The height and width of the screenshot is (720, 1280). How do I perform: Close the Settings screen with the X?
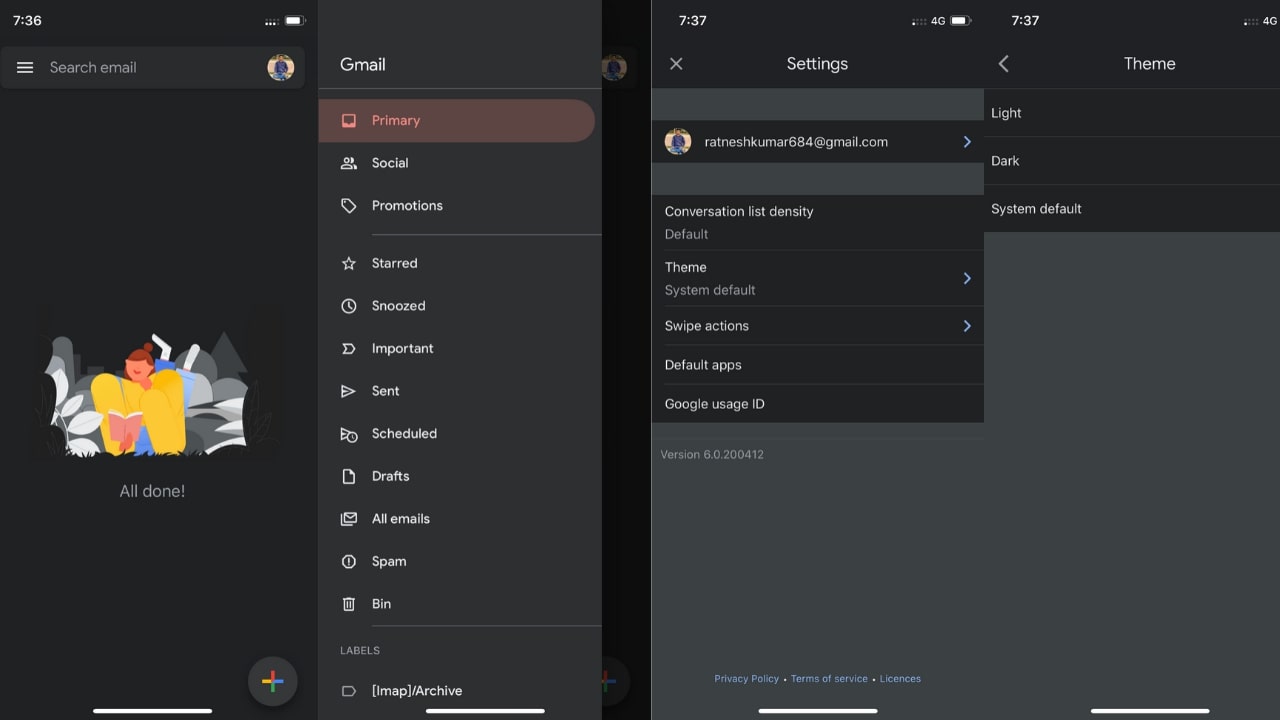pos(676,64)
